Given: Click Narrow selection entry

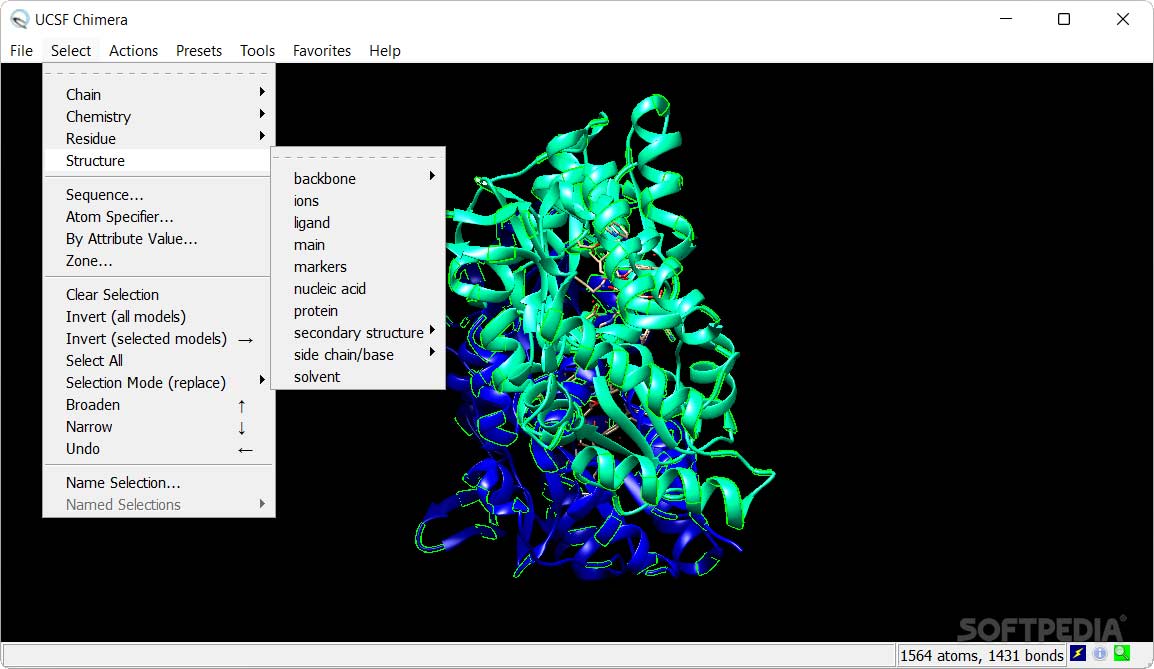Looking at the screenshot, I should point(157,427).
